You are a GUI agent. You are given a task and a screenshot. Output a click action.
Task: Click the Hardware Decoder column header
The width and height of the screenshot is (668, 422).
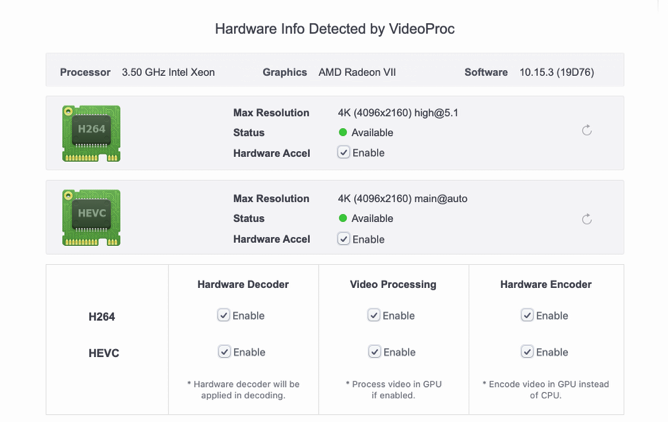click(x=243, y=284)
